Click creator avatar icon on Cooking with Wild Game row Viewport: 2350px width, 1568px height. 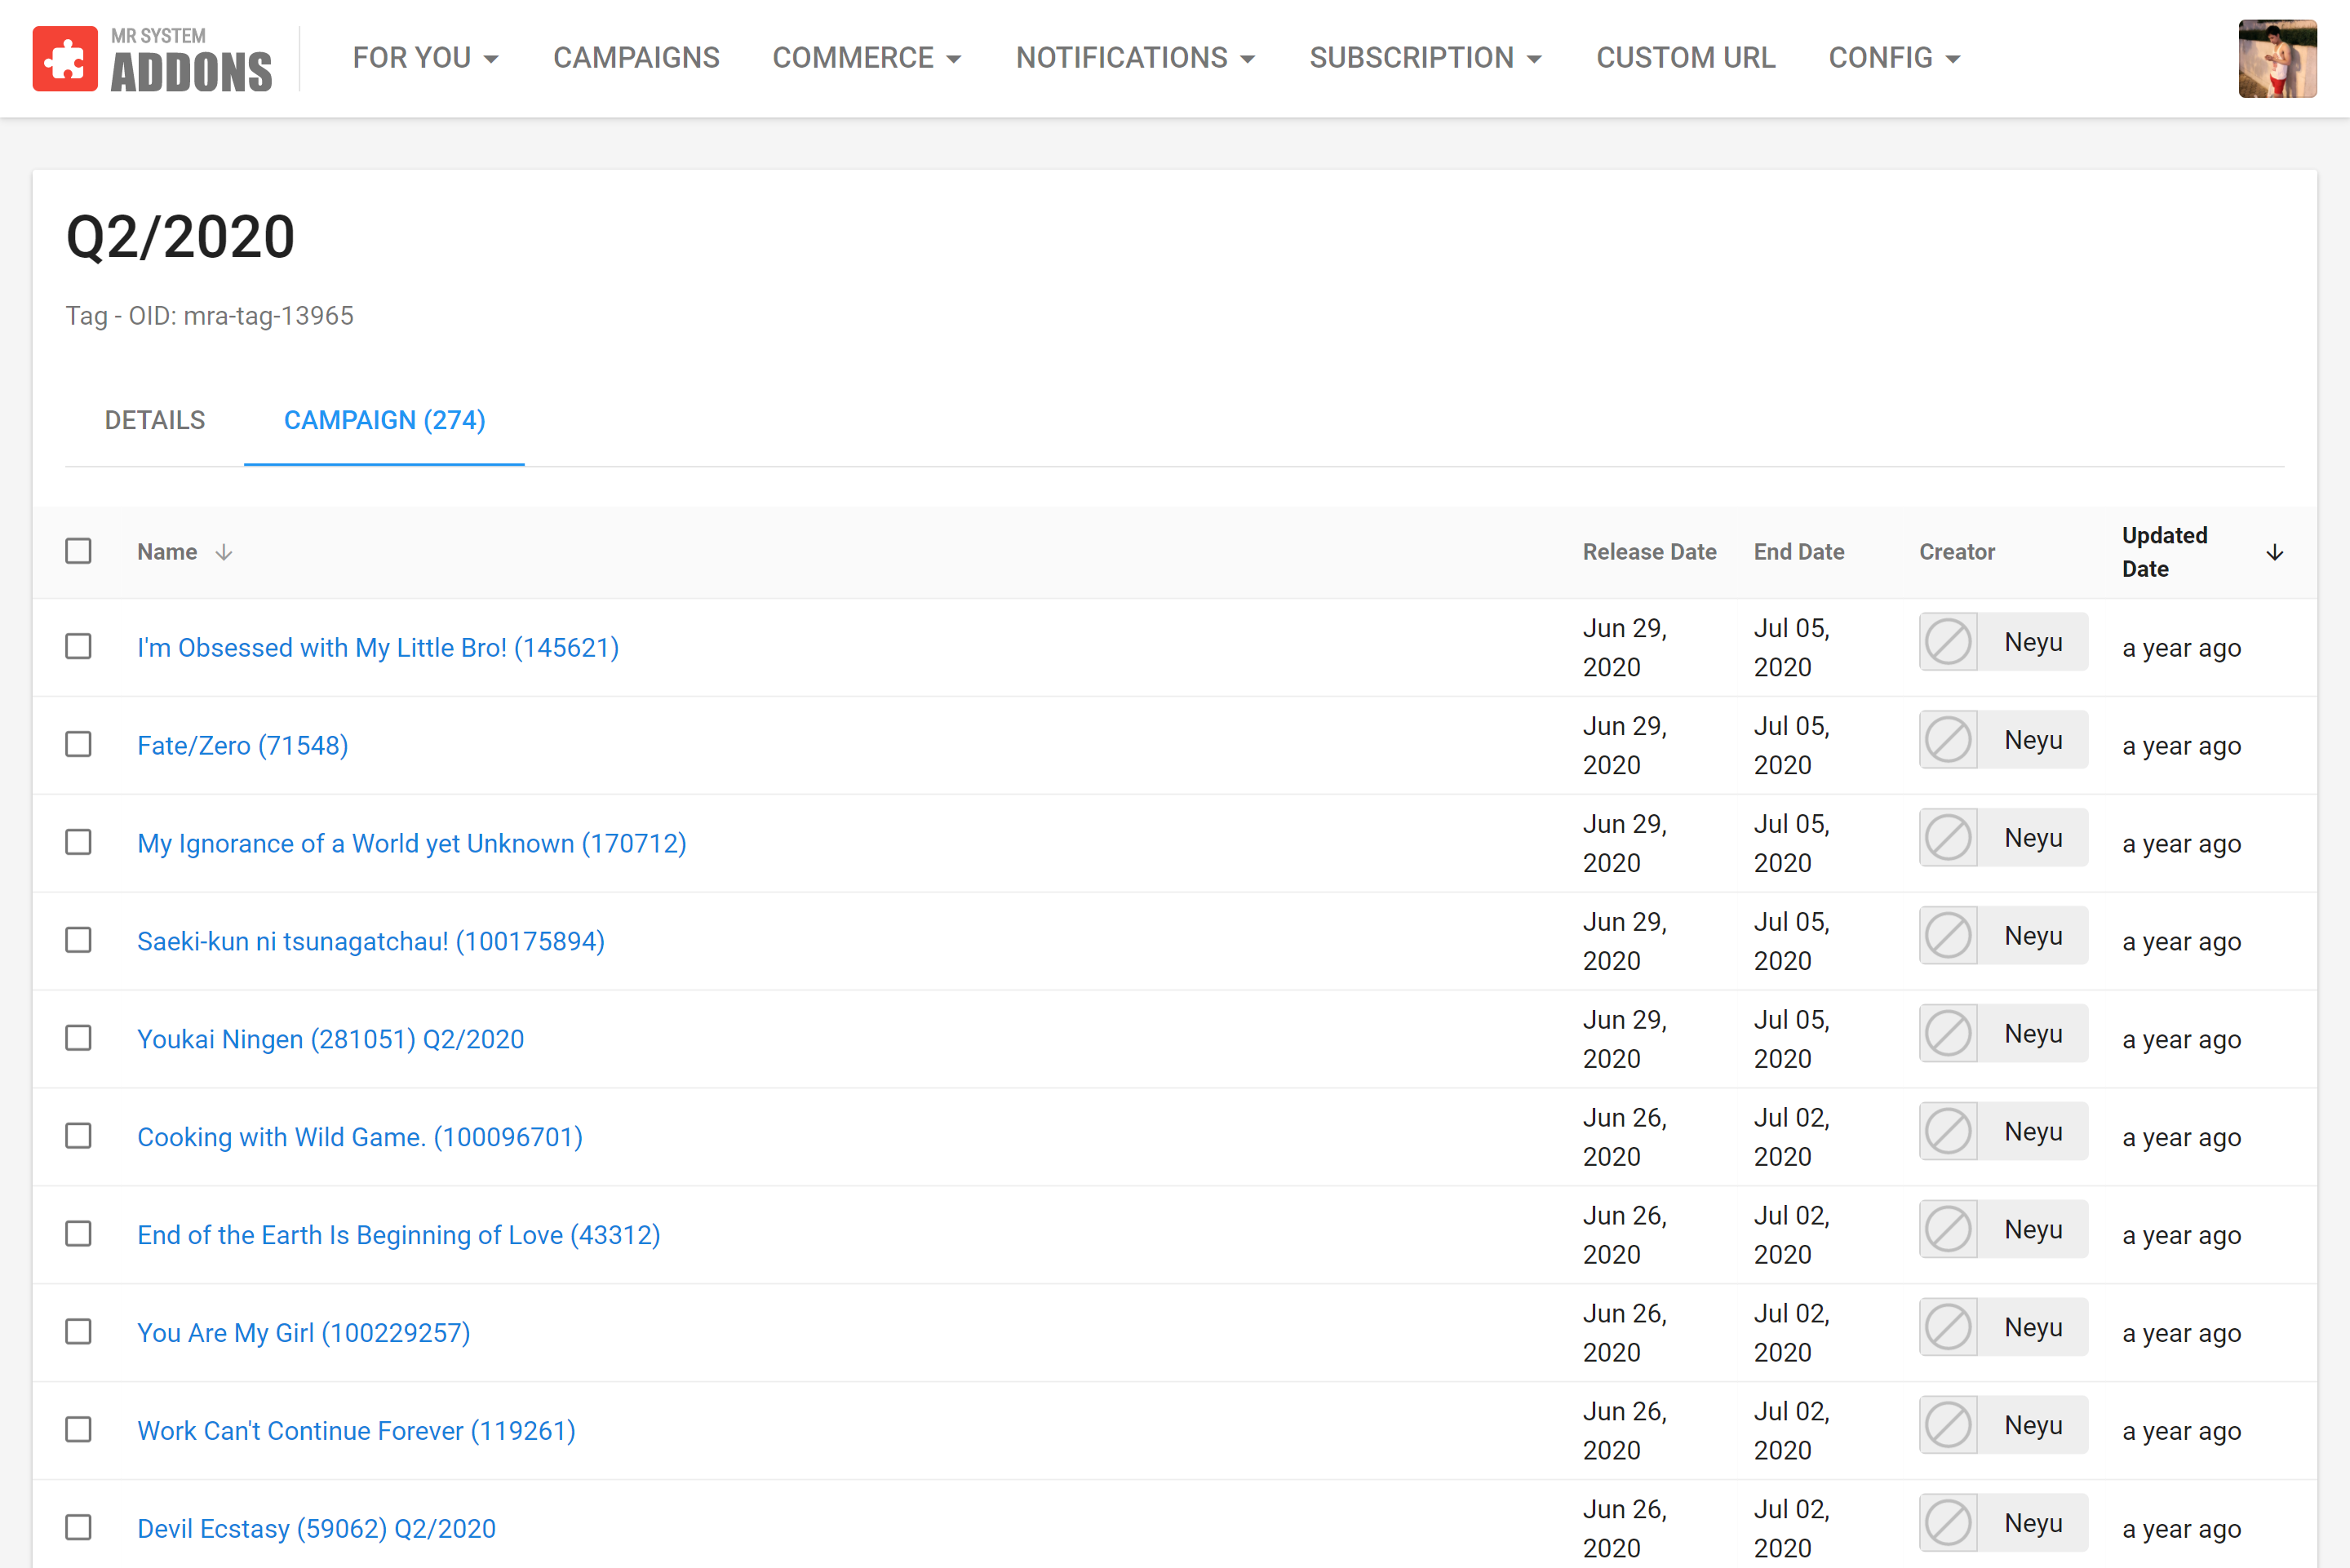click(1947, 1132)
